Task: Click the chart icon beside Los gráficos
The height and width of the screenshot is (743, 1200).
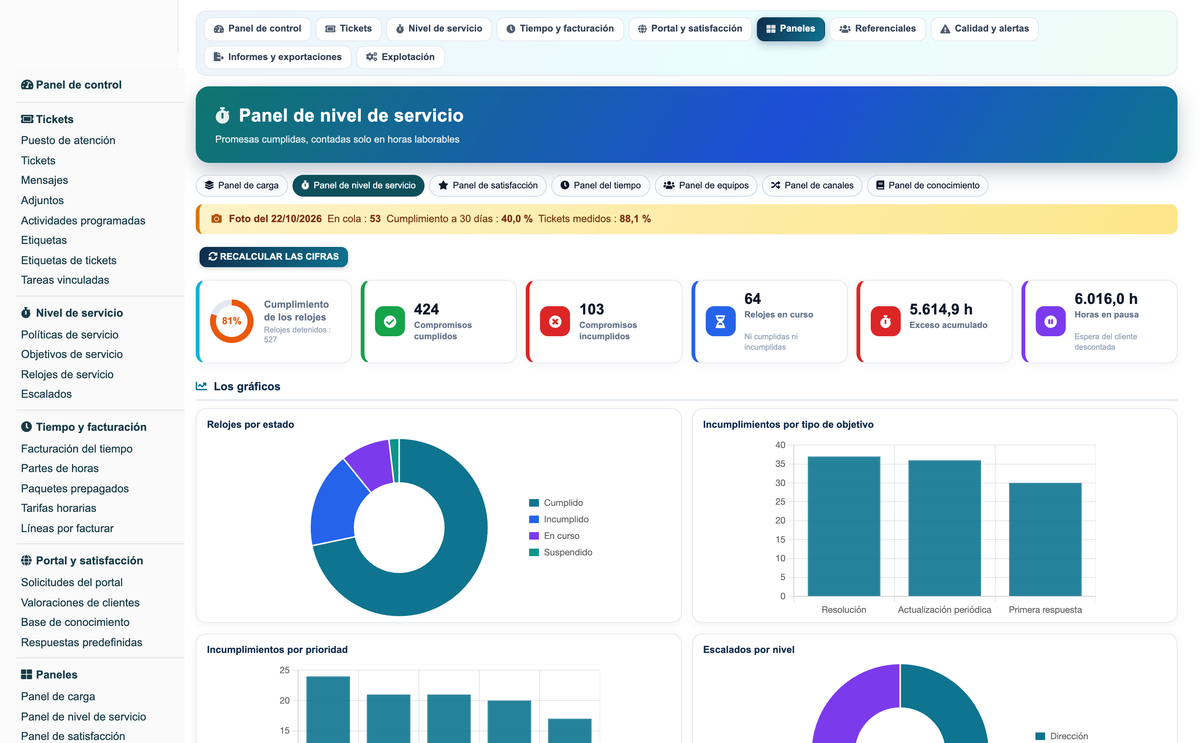Action: pyautogui.click(x=201, y=386)
